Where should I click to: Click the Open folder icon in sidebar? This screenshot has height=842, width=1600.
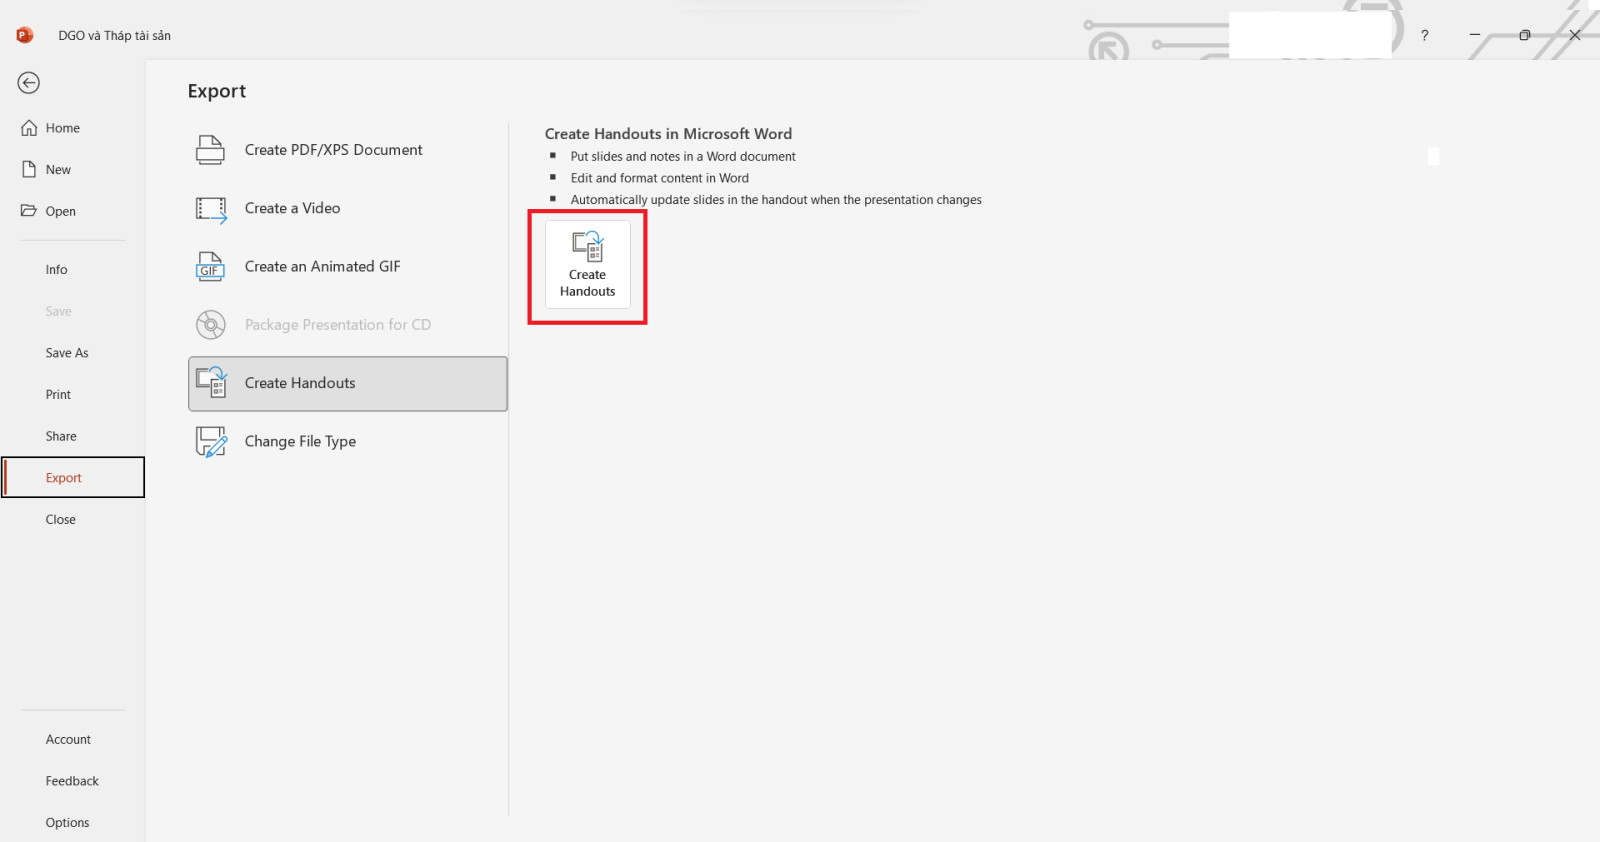pyautogui.click(x=29, y=211)
